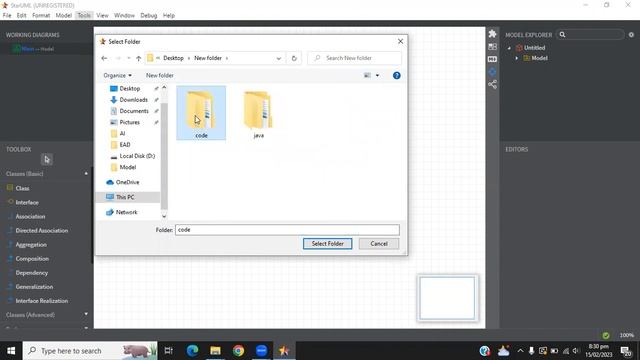Click the Select Folder button
Image resolution: width=640 pixels, height=360 pixels.
coord(327,244)
